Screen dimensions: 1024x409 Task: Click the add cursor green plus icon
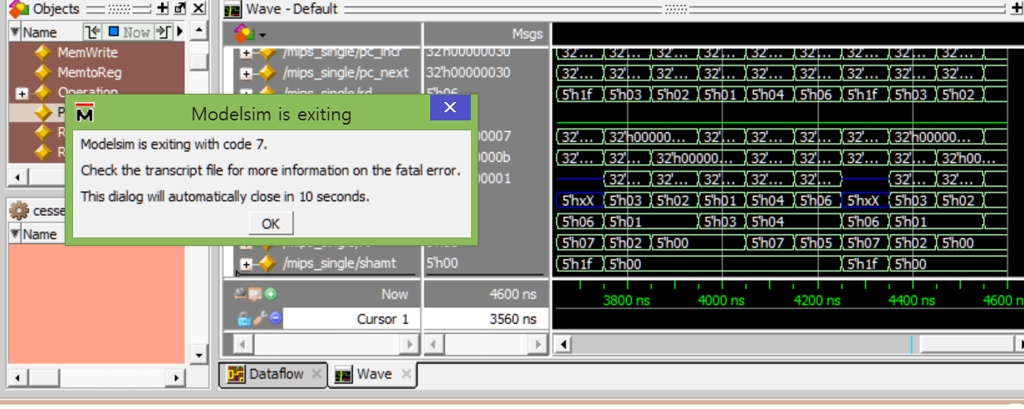point(271,295)
